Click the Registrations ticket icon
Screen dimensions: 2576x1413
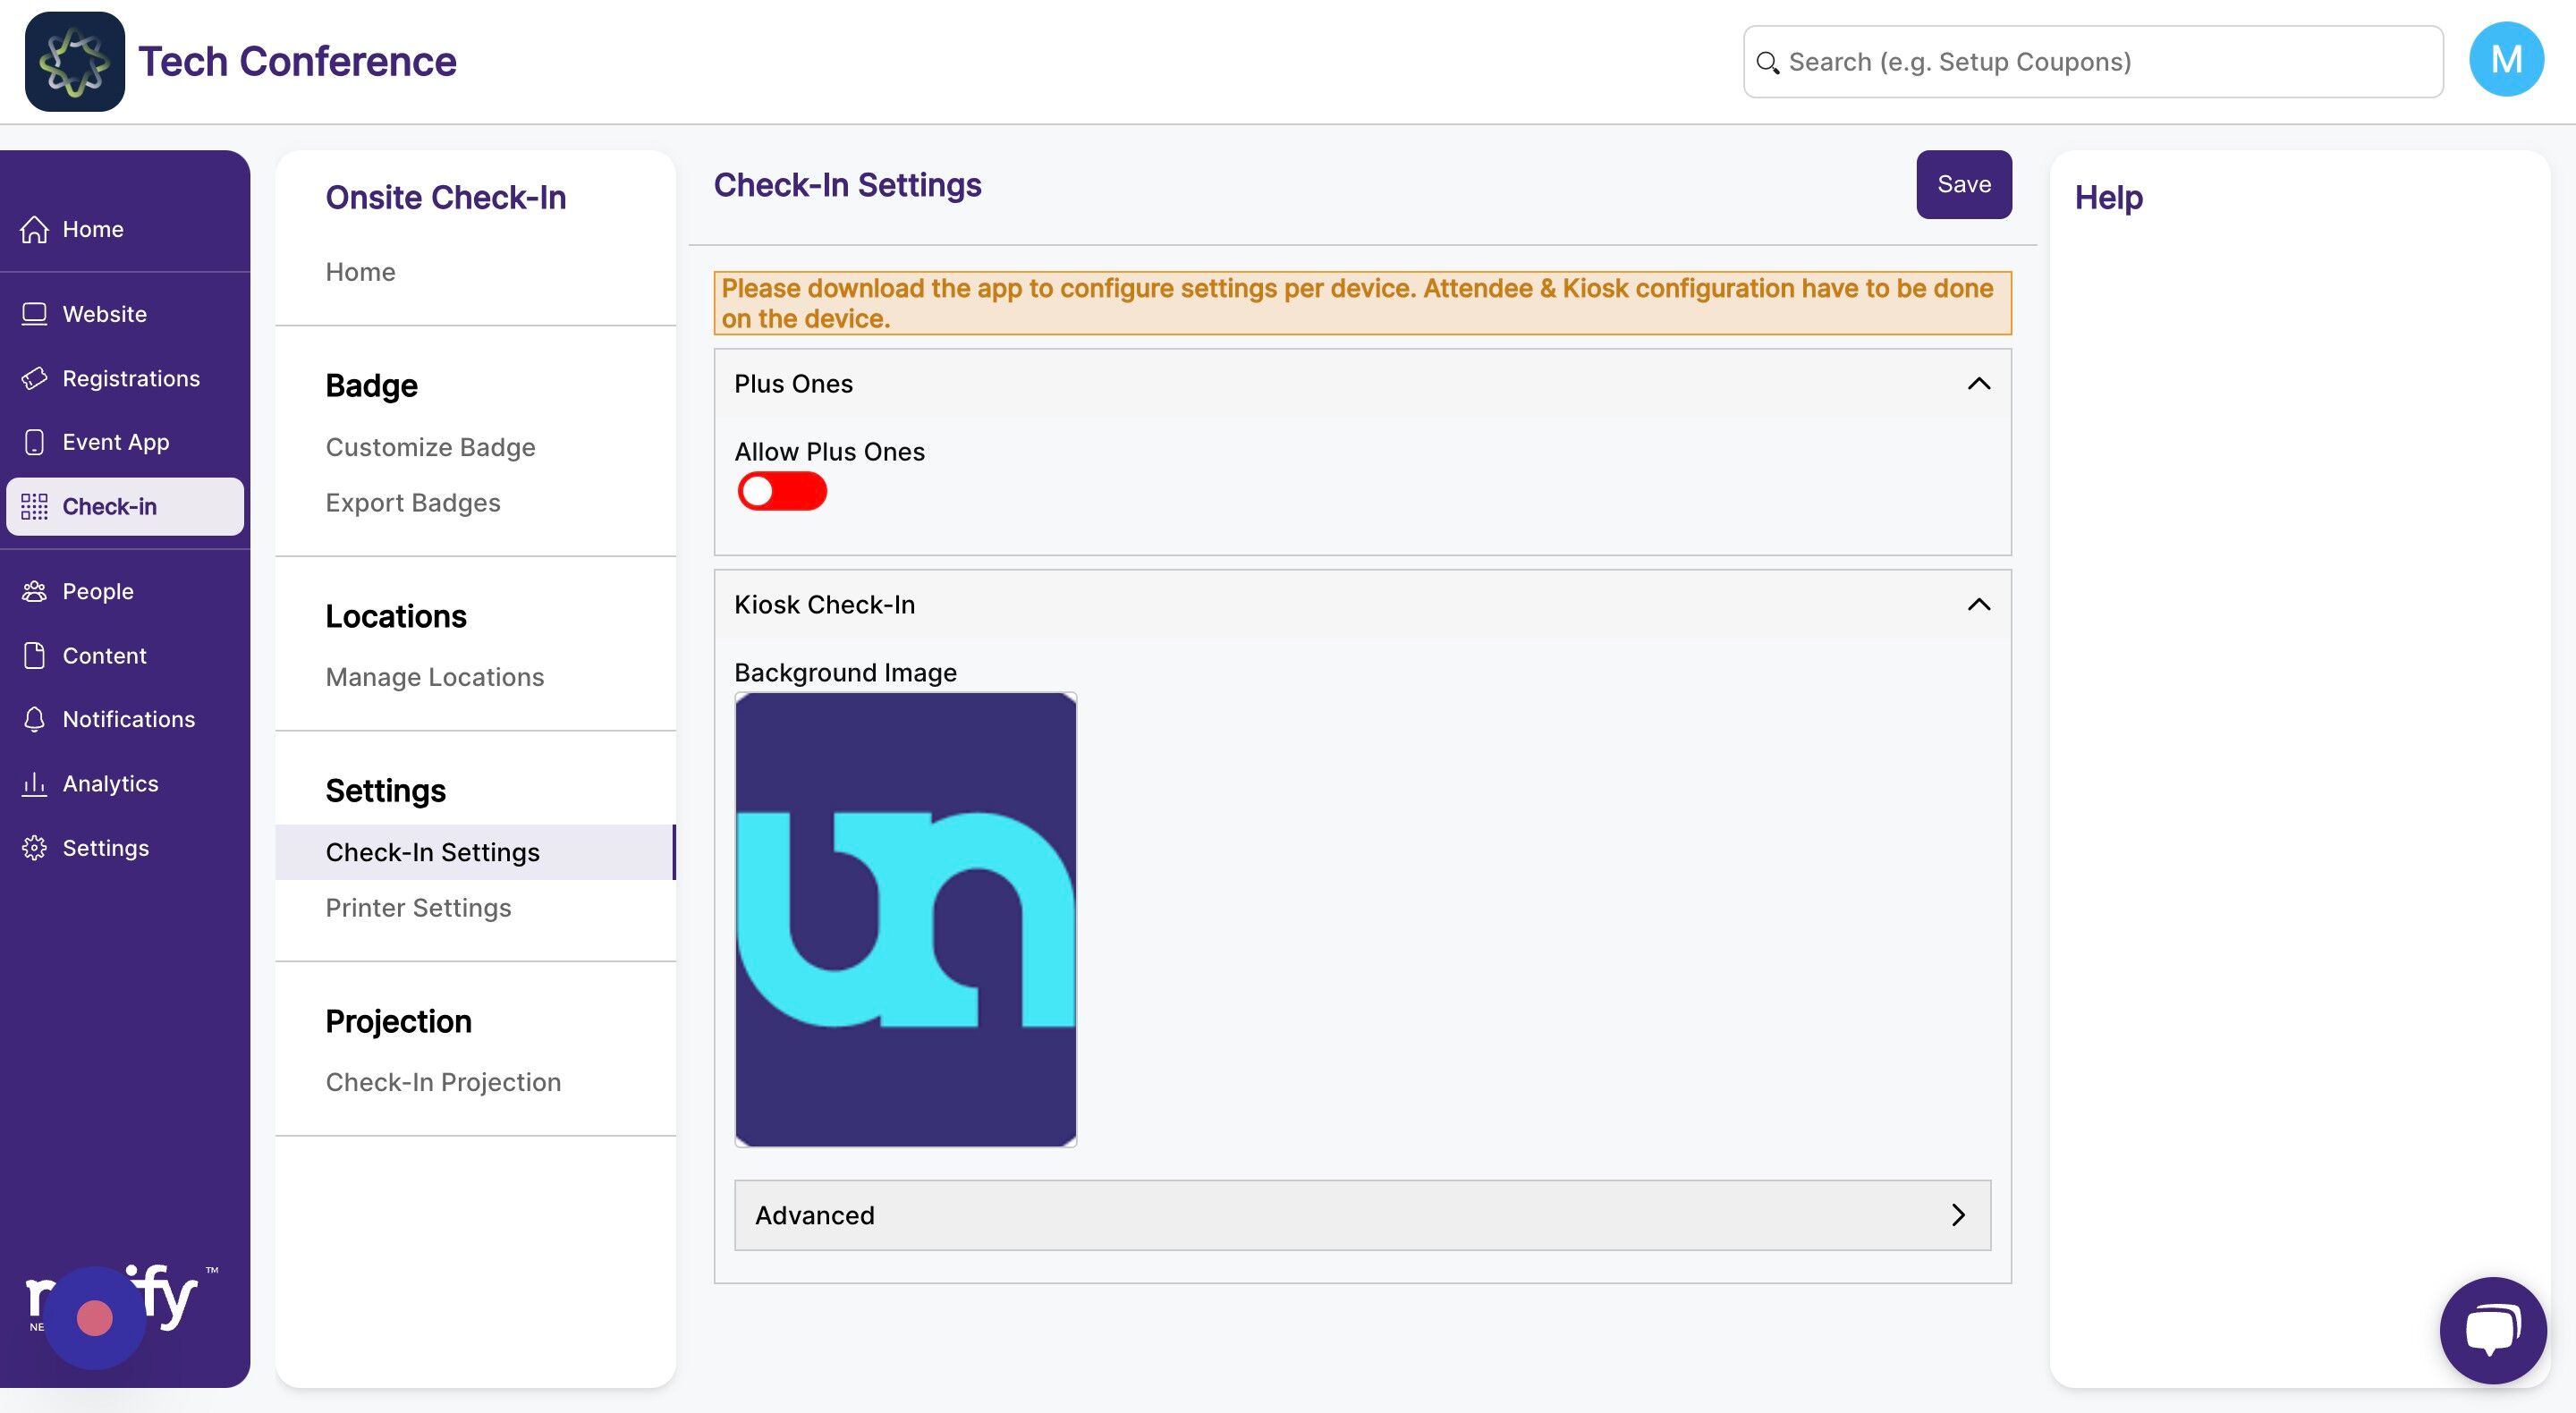point(34,378)
